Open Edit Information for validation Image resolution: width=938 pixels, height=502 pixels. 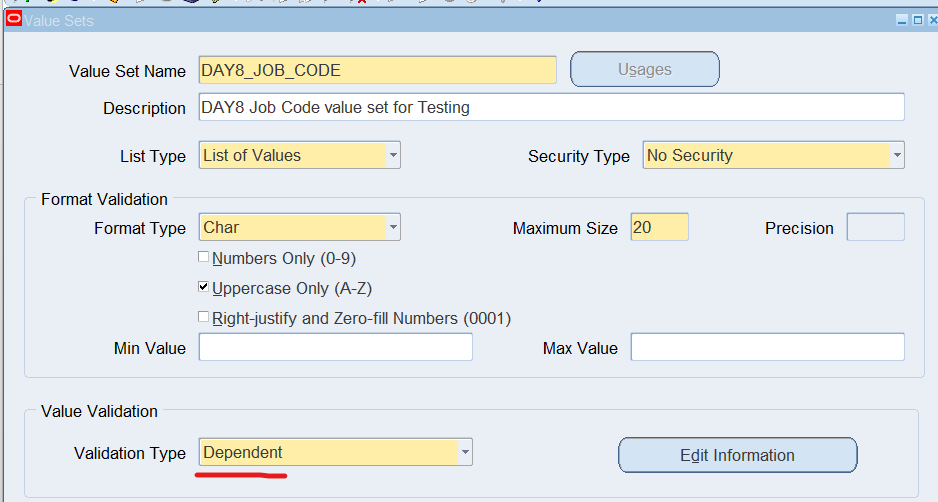coord(738,455)
